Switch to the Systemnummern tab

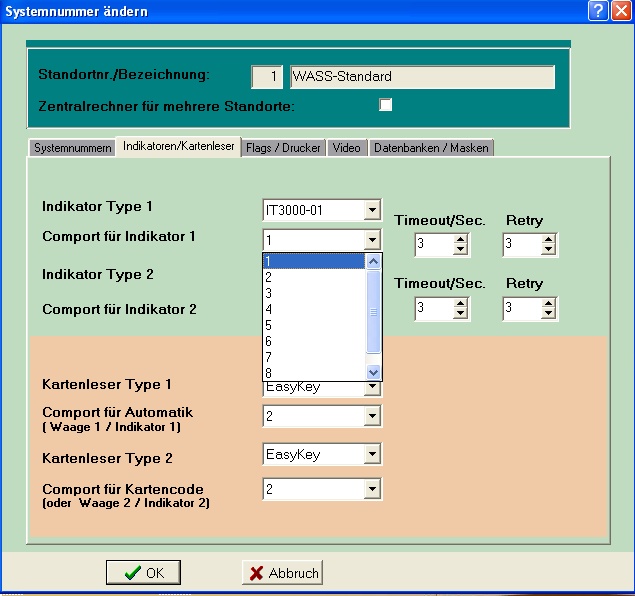tap(72, 147)
